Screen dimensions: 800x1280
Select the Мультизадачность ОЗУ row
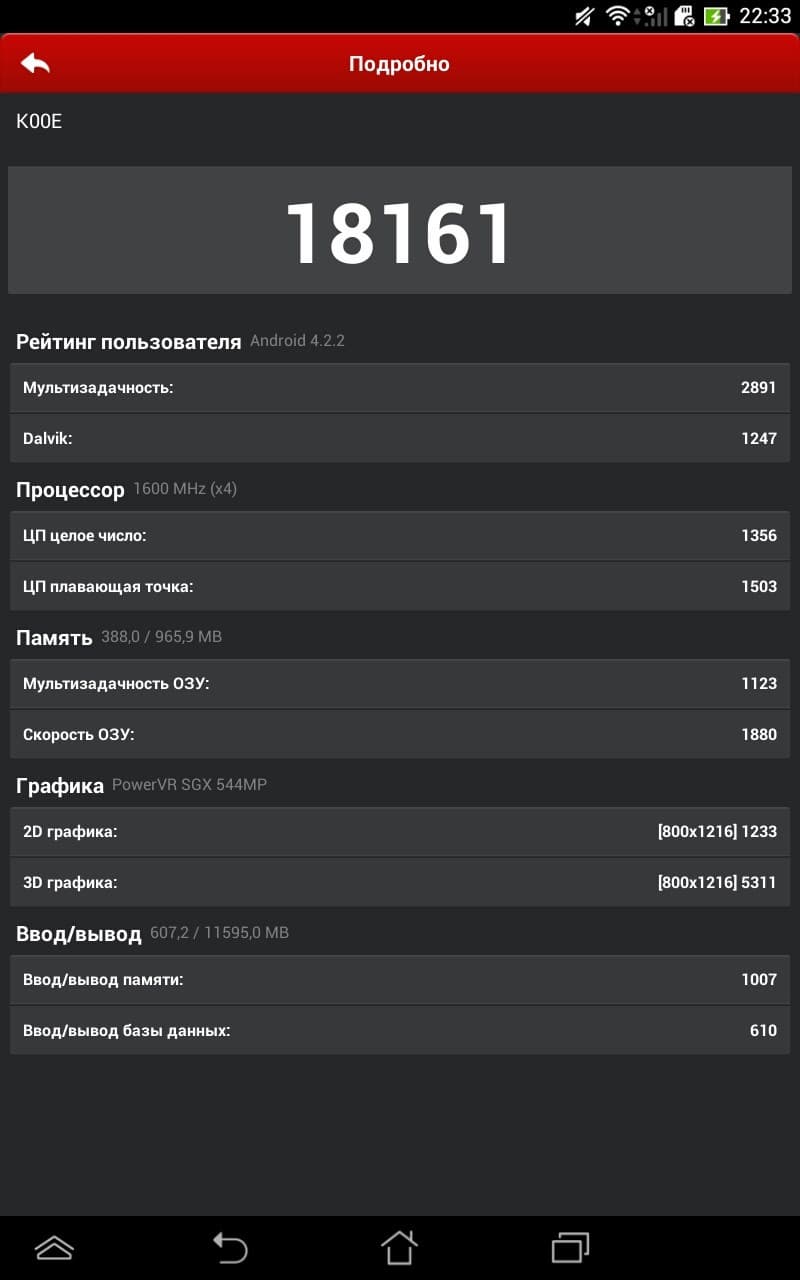[400, 684]
